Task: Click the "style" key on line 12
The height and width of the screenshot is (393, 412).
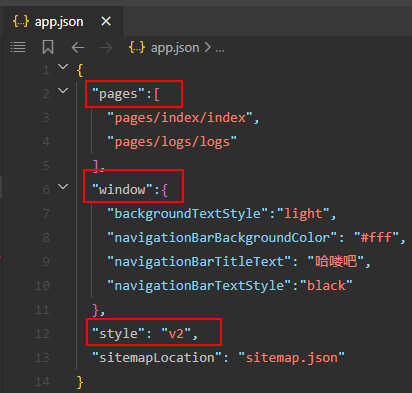Action: (x=118, y=334)
